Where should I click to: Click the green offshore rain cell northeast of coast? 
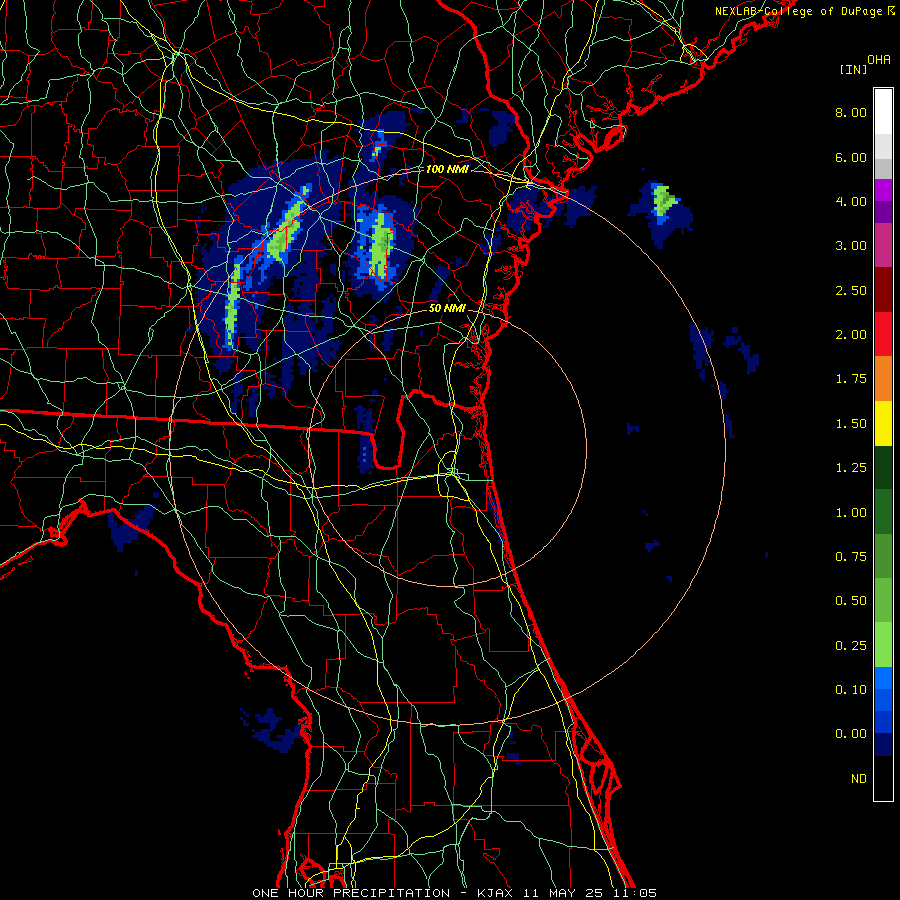tap(664, 200)
